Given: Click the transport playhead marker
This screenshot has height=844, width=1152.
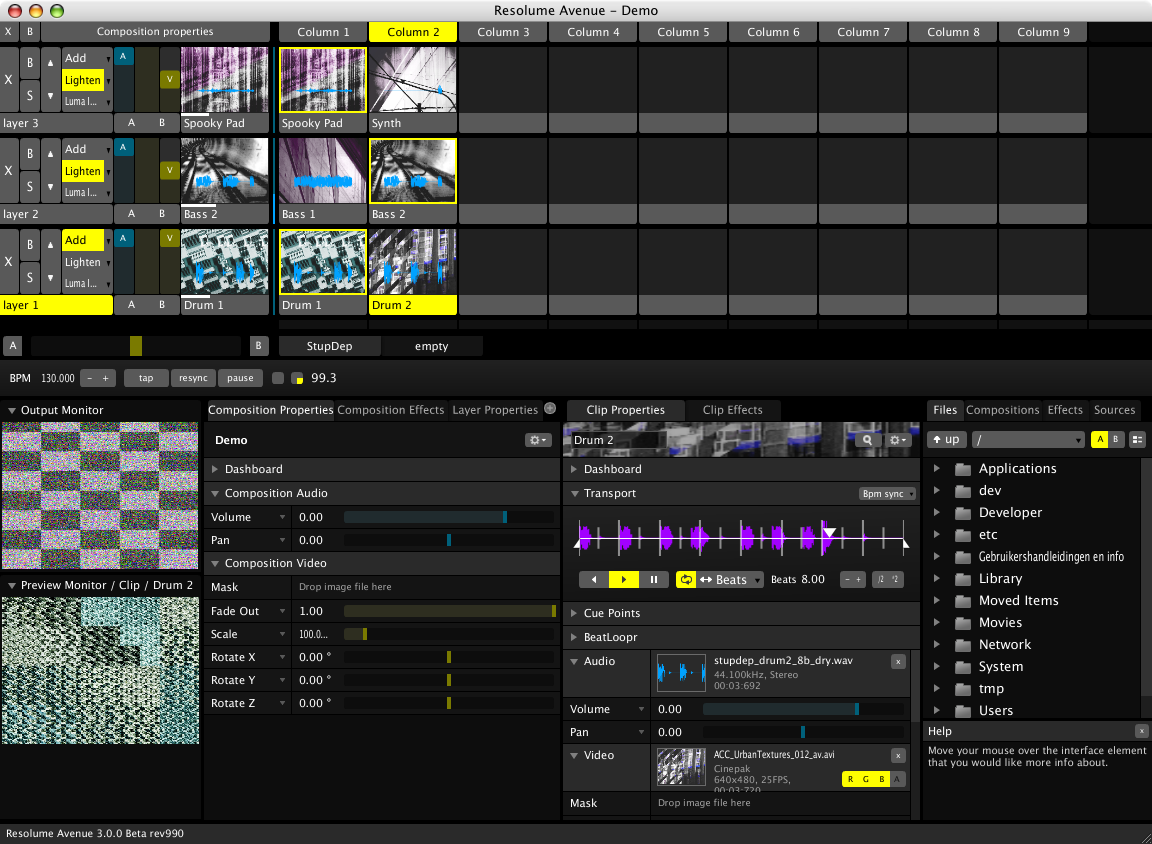Looking at the screenshot, I should pos(829,533).
